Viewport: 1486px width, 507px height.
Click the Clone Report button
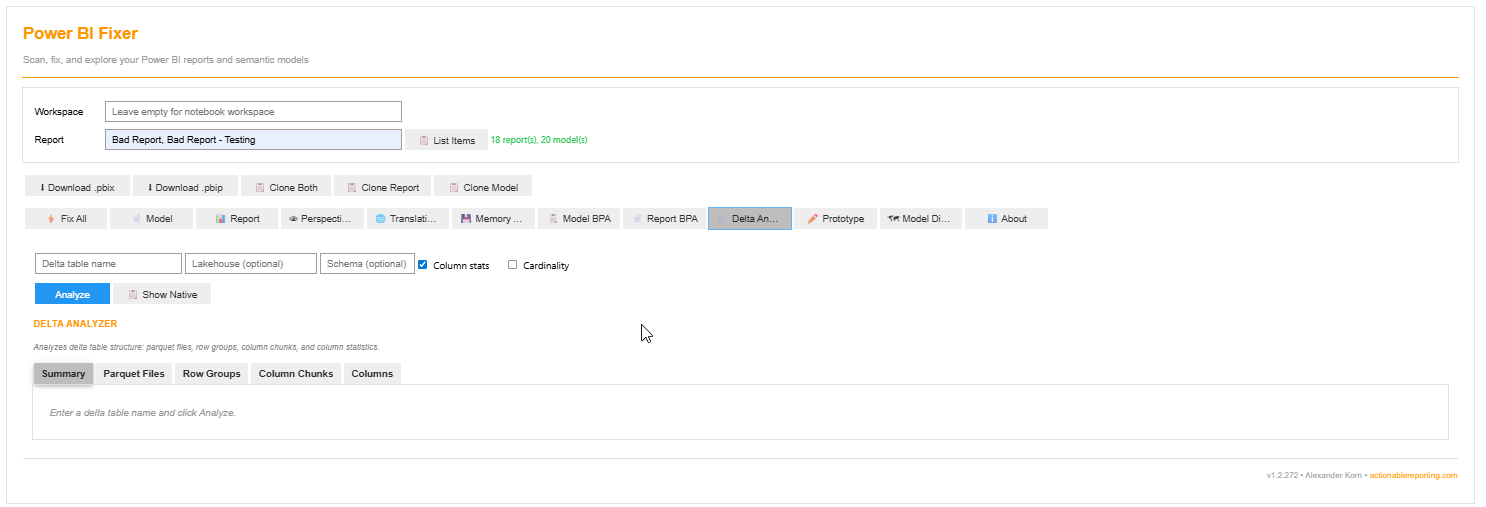pos(382,187)
